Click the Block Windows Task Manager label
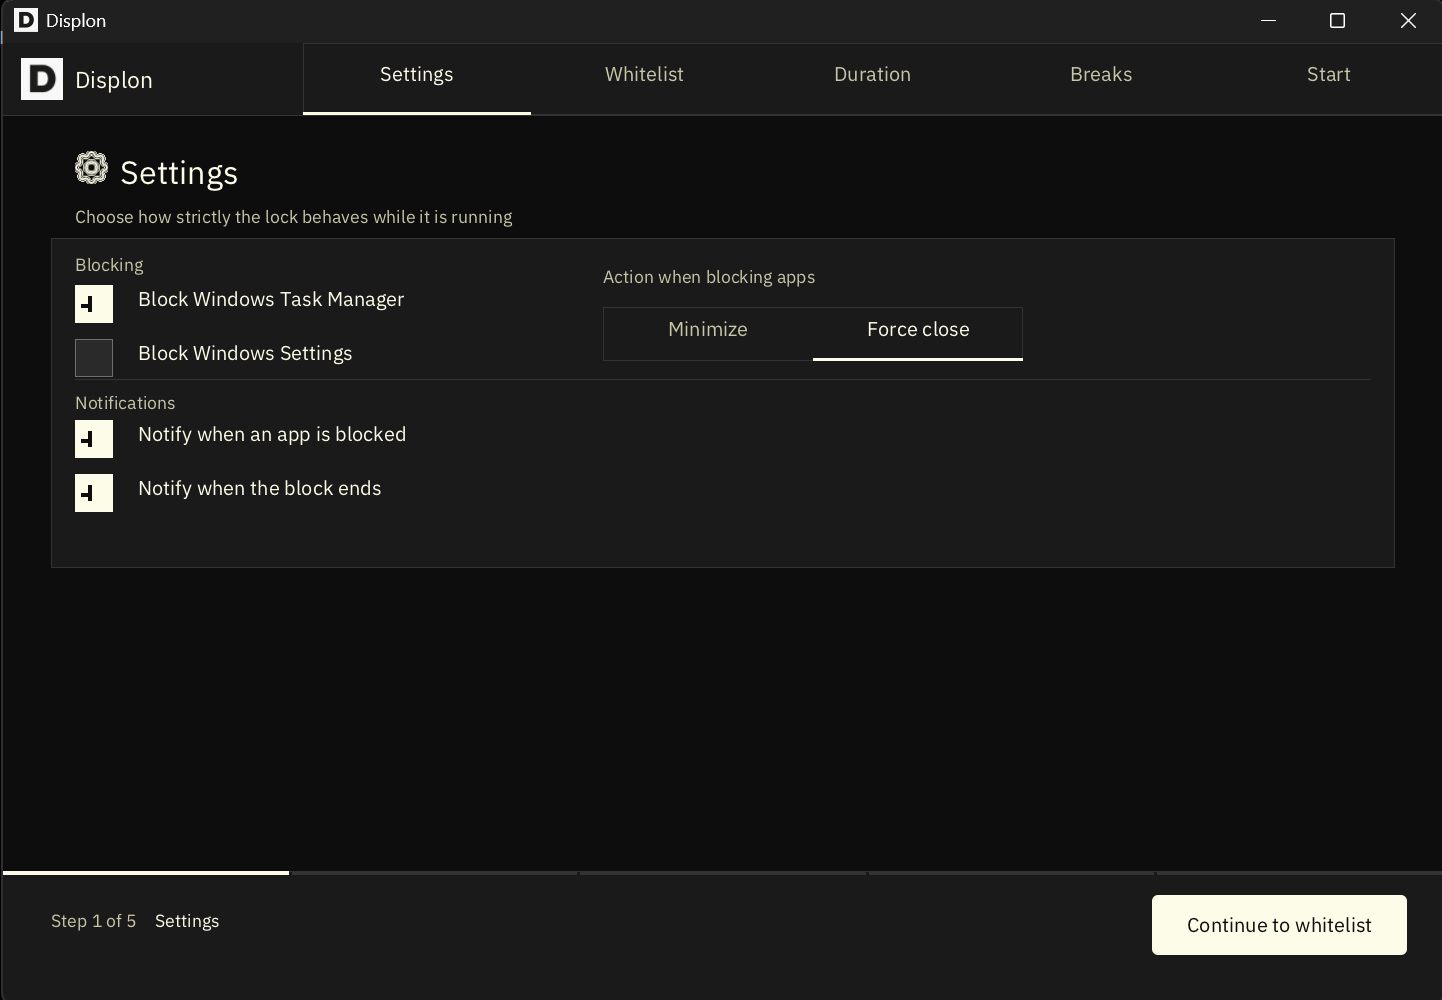 271,300
